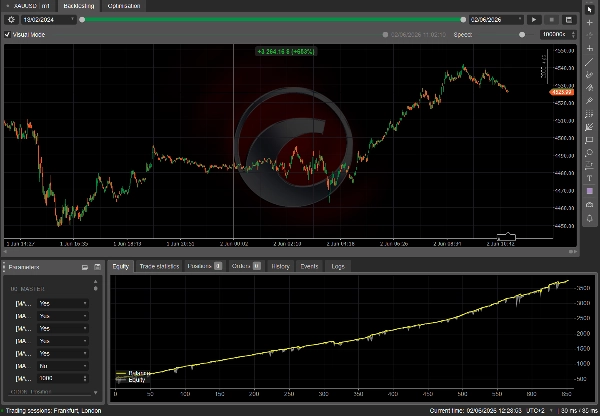Image resolution: width=600 pixels, height=416 pixels.
Task: Open the Equity tab
Action: tap(121, 266)
